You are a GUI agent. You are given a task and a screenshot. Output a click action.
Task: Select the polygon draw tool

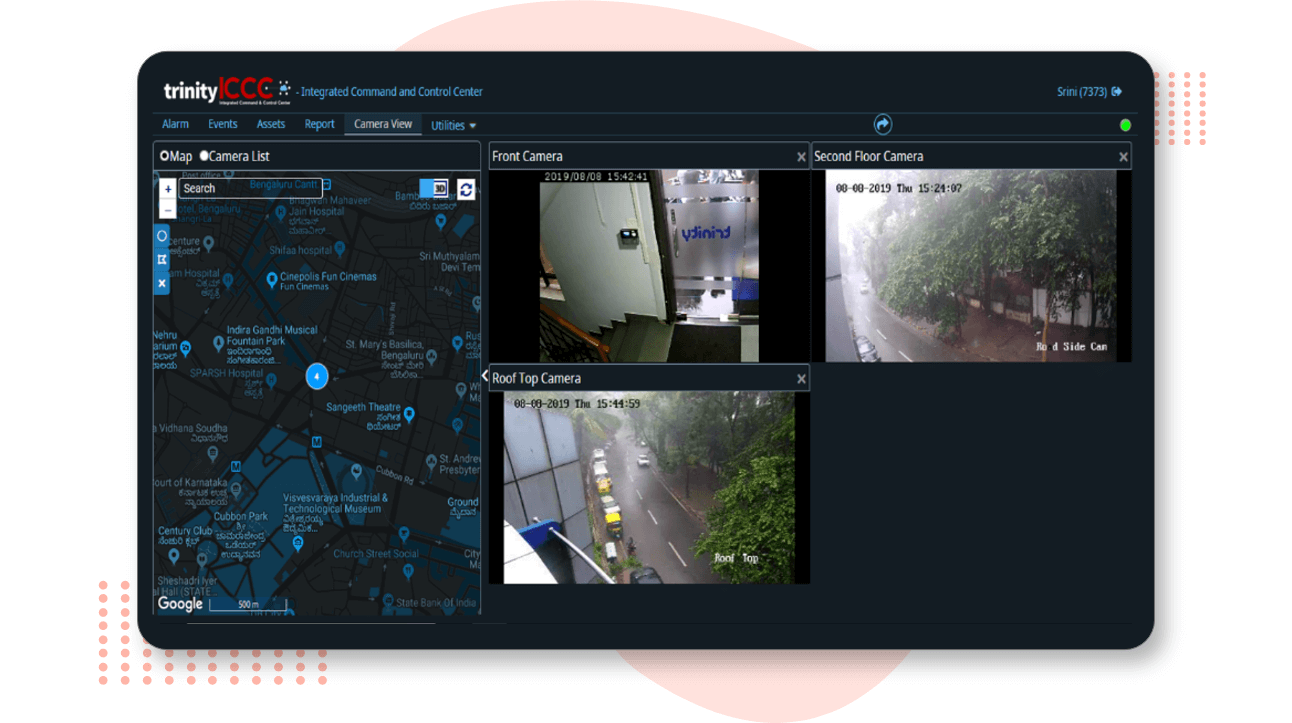162,260
